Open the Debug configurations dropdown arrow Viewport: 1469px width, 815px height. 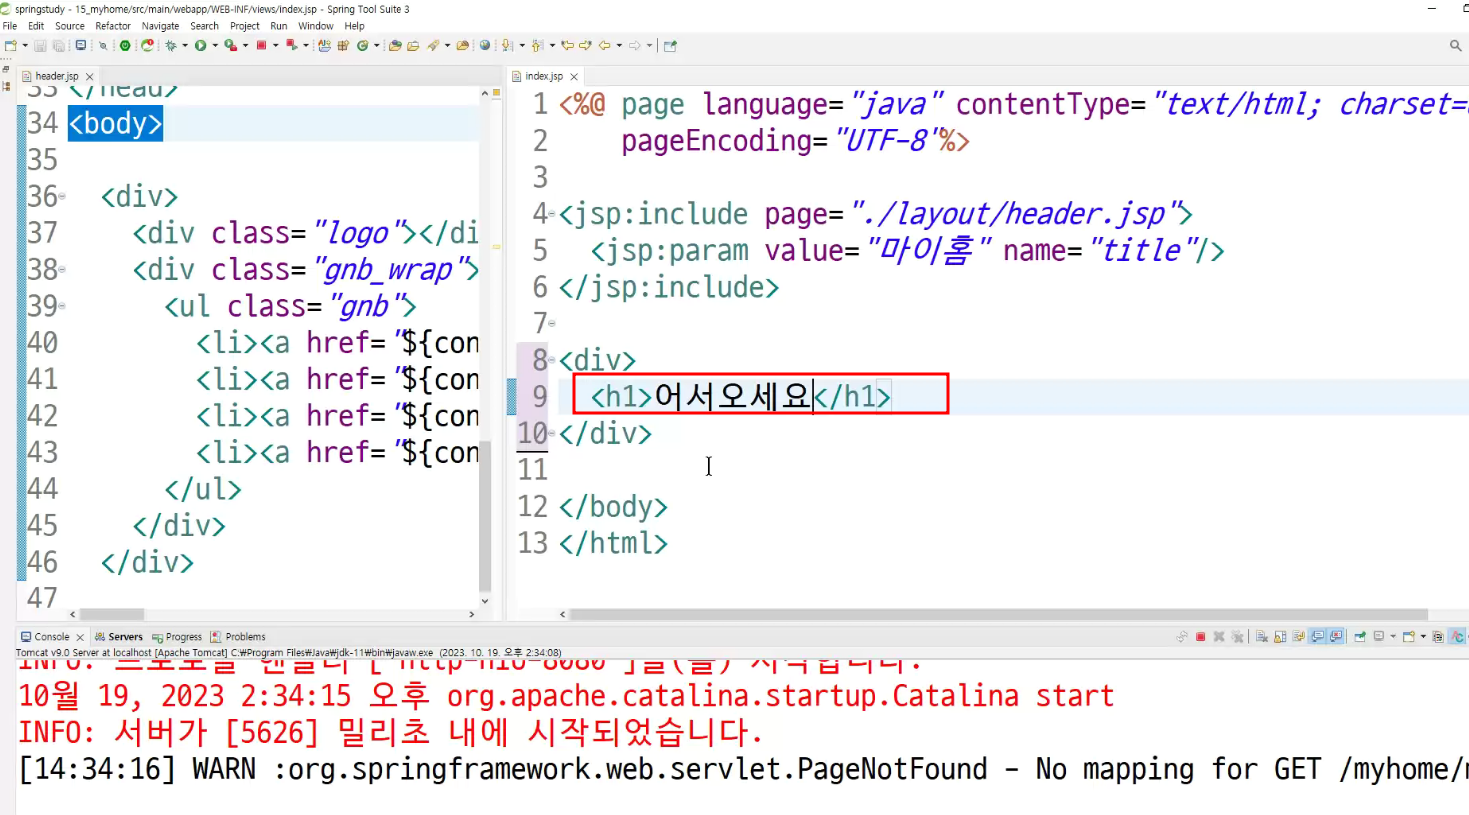(x=185, y=45)
